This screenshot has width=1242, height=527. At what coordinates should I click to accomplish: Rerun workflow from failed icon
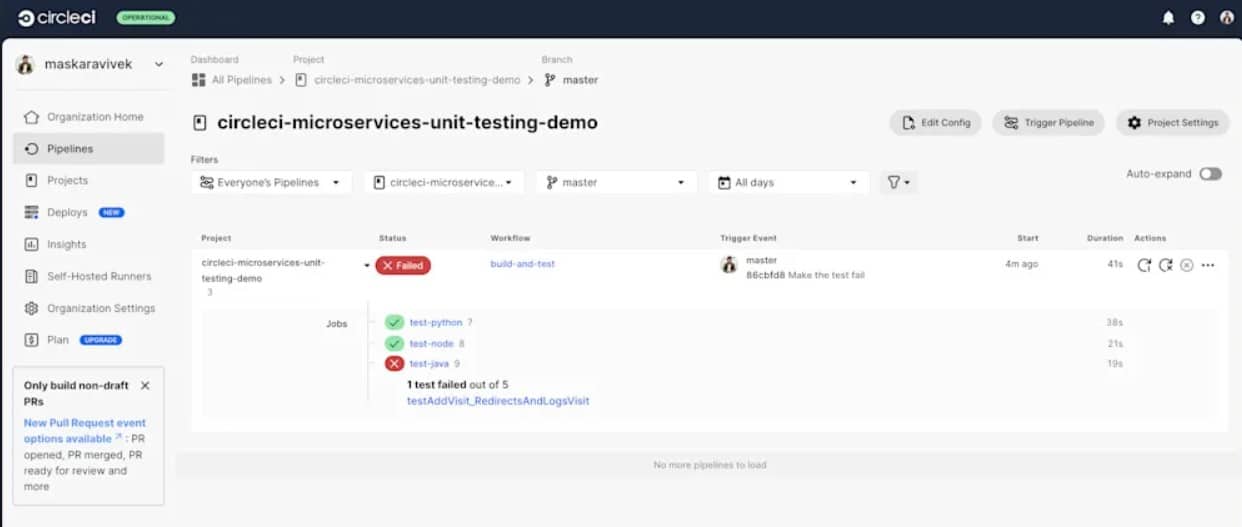(1165, 265)
